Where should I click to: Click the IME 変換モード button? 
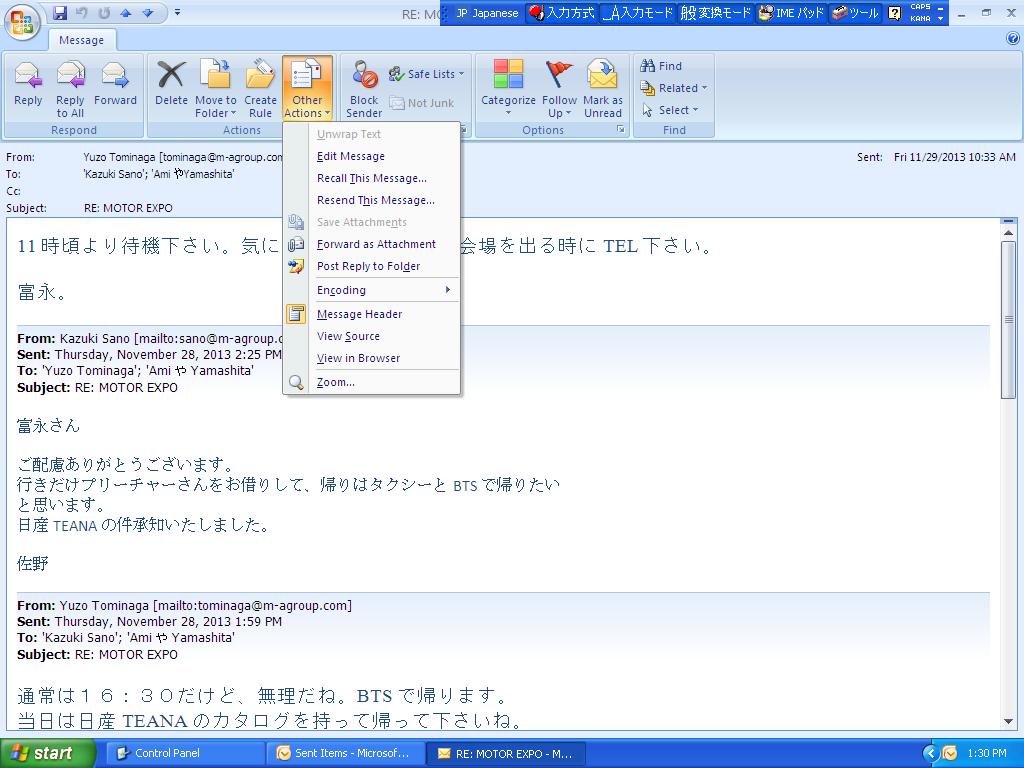pyautogui.click(x=716, y=13)
